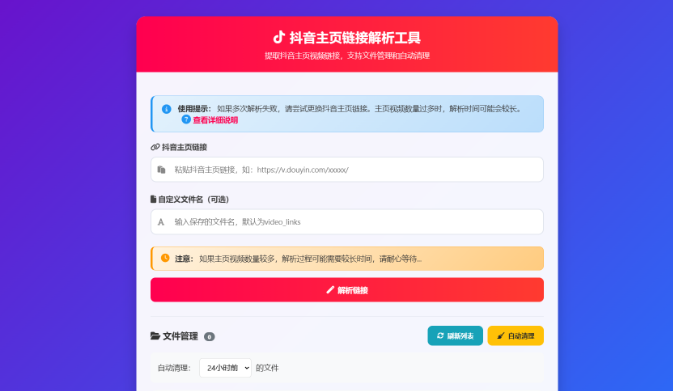Open the 查看详细说明 link
This screenshot has height=391, width=673.
click(x=215, y=120)
